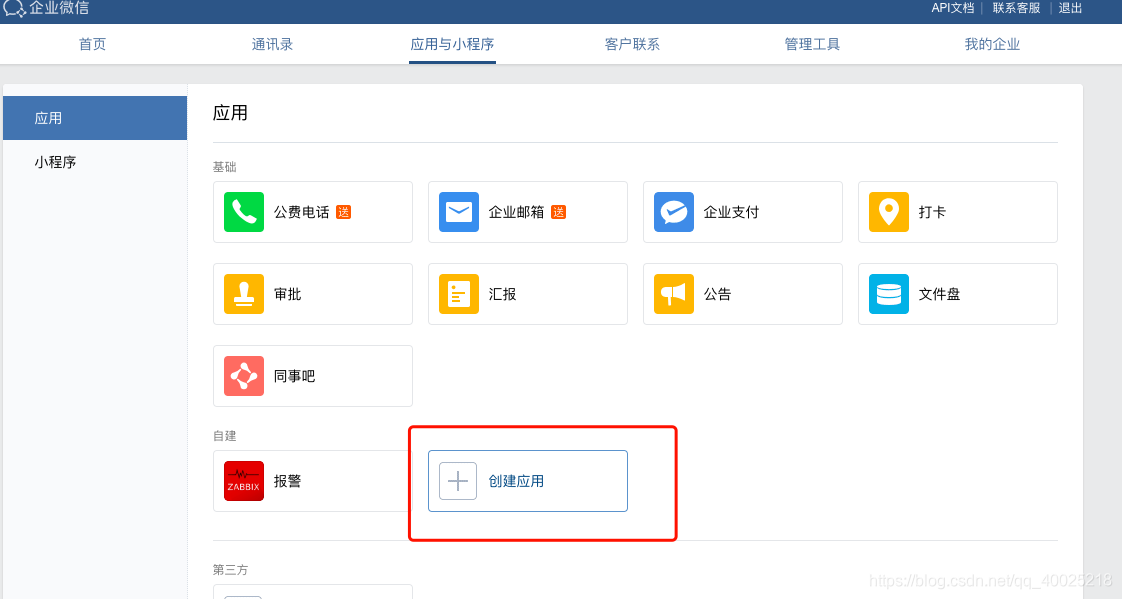Image resolution: width=1122 pixels, height=599 pixels.
Task: Open the 同事吧 app label
Action: tap(295, 376)
